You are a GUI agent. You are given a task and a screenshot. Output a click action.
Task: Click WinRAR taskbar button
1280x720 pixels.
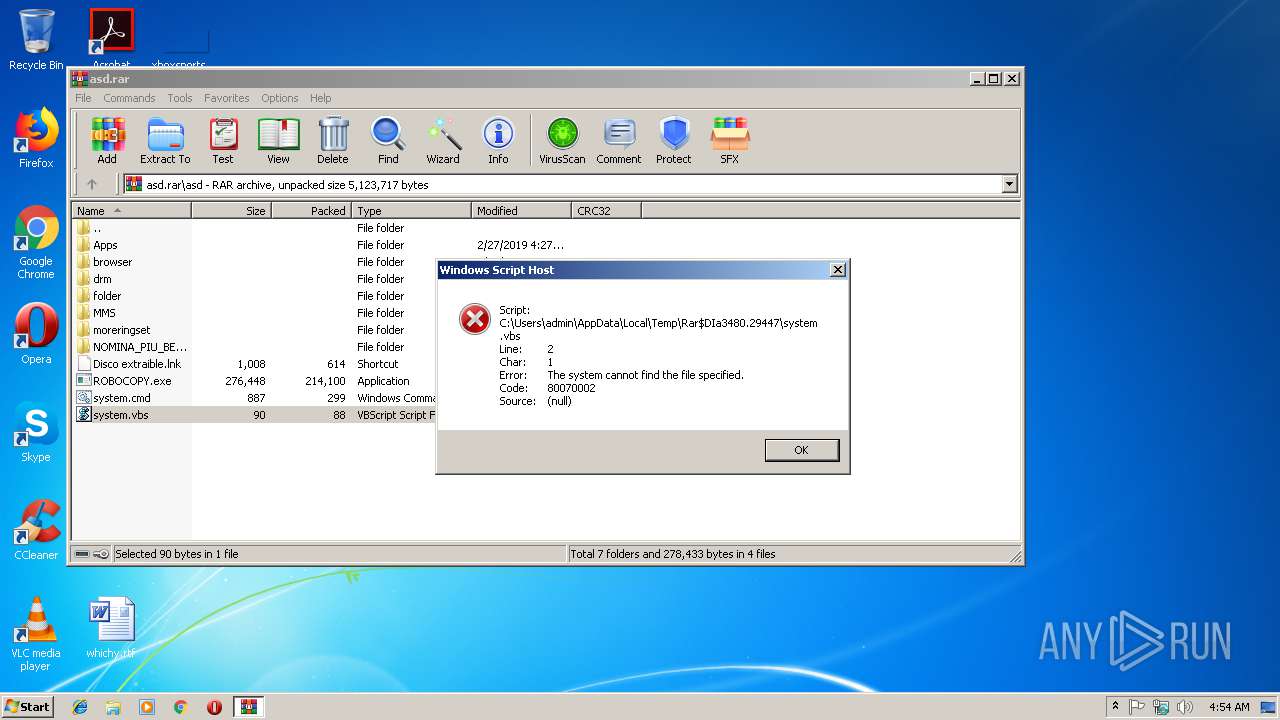[x=248, y=707]
